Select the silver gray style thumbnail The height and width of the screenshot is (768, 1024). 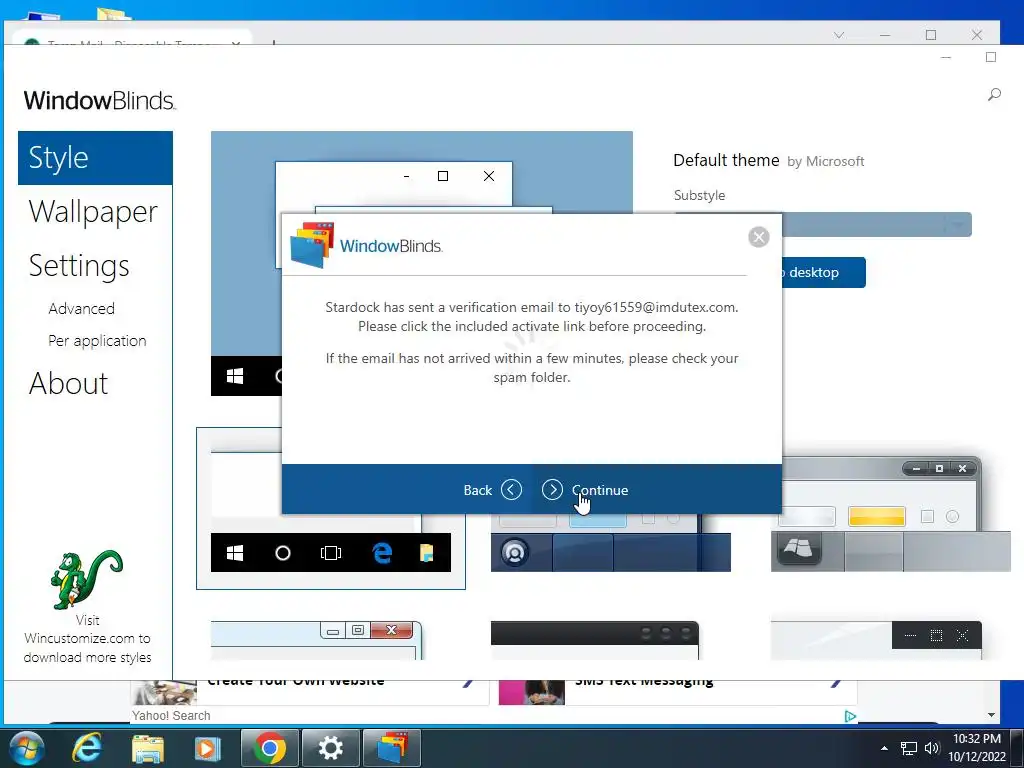click(890, 514)
